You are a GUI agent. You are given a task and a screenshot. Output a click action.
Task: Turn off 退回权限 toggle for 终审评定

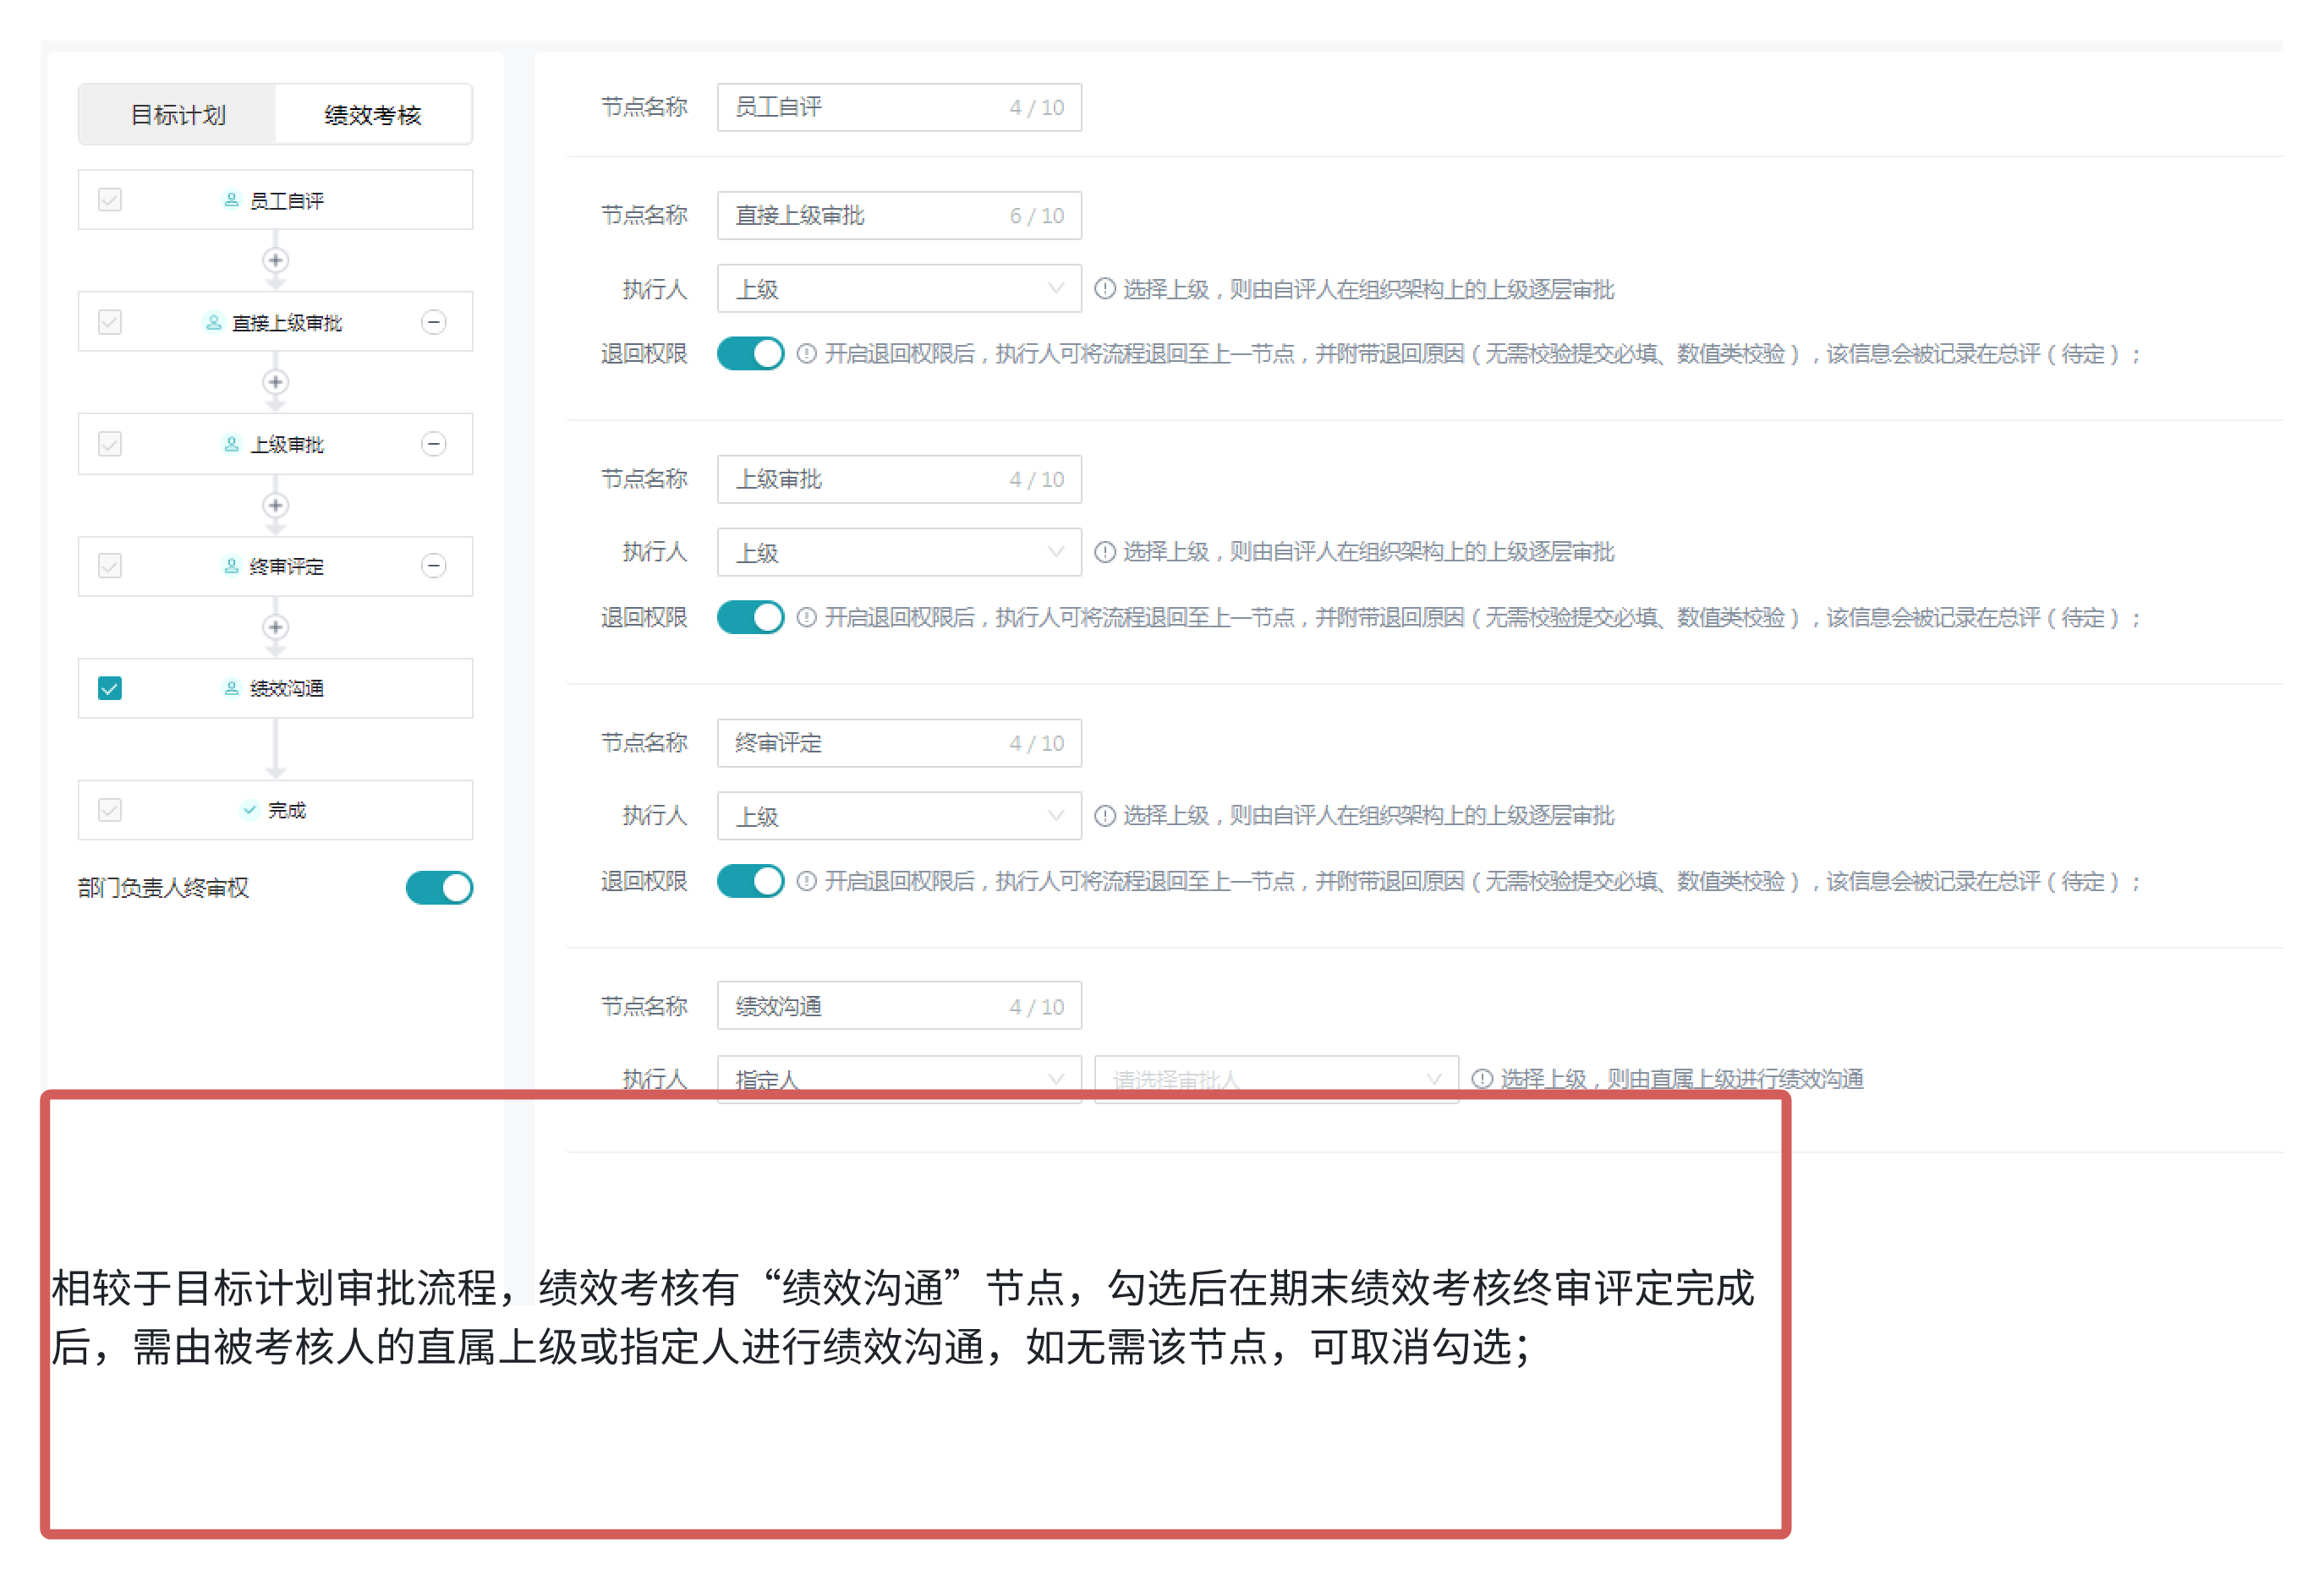(750, 881)
